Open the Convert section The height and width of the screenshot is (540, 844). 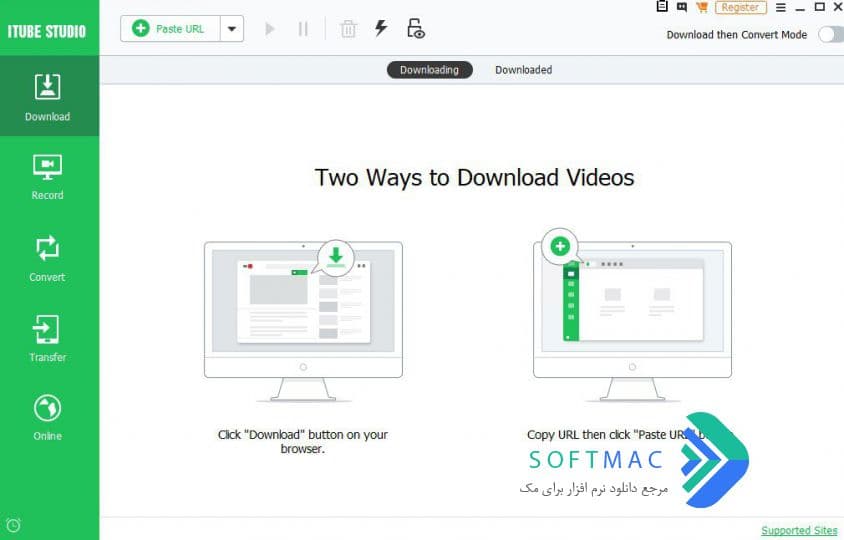(47, 258)
